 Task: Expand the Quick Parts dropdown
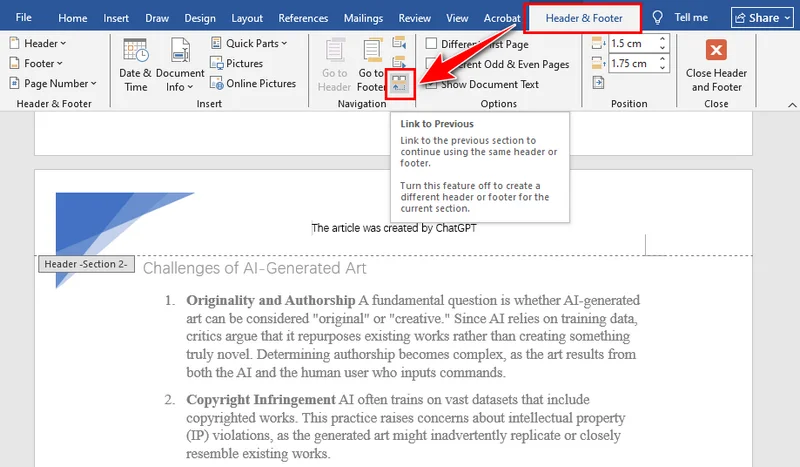tap(249, 43)
